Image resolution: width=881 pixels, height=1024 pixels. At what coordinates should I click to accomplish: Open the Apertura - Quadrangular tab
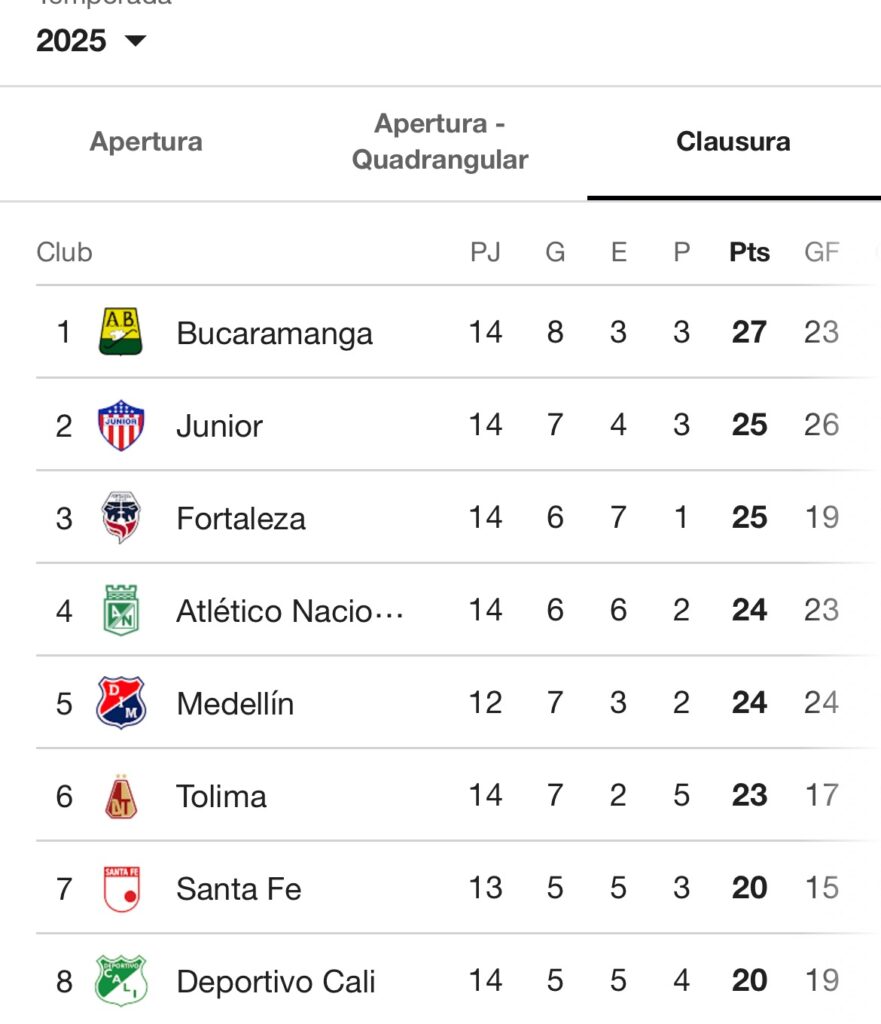440,142
